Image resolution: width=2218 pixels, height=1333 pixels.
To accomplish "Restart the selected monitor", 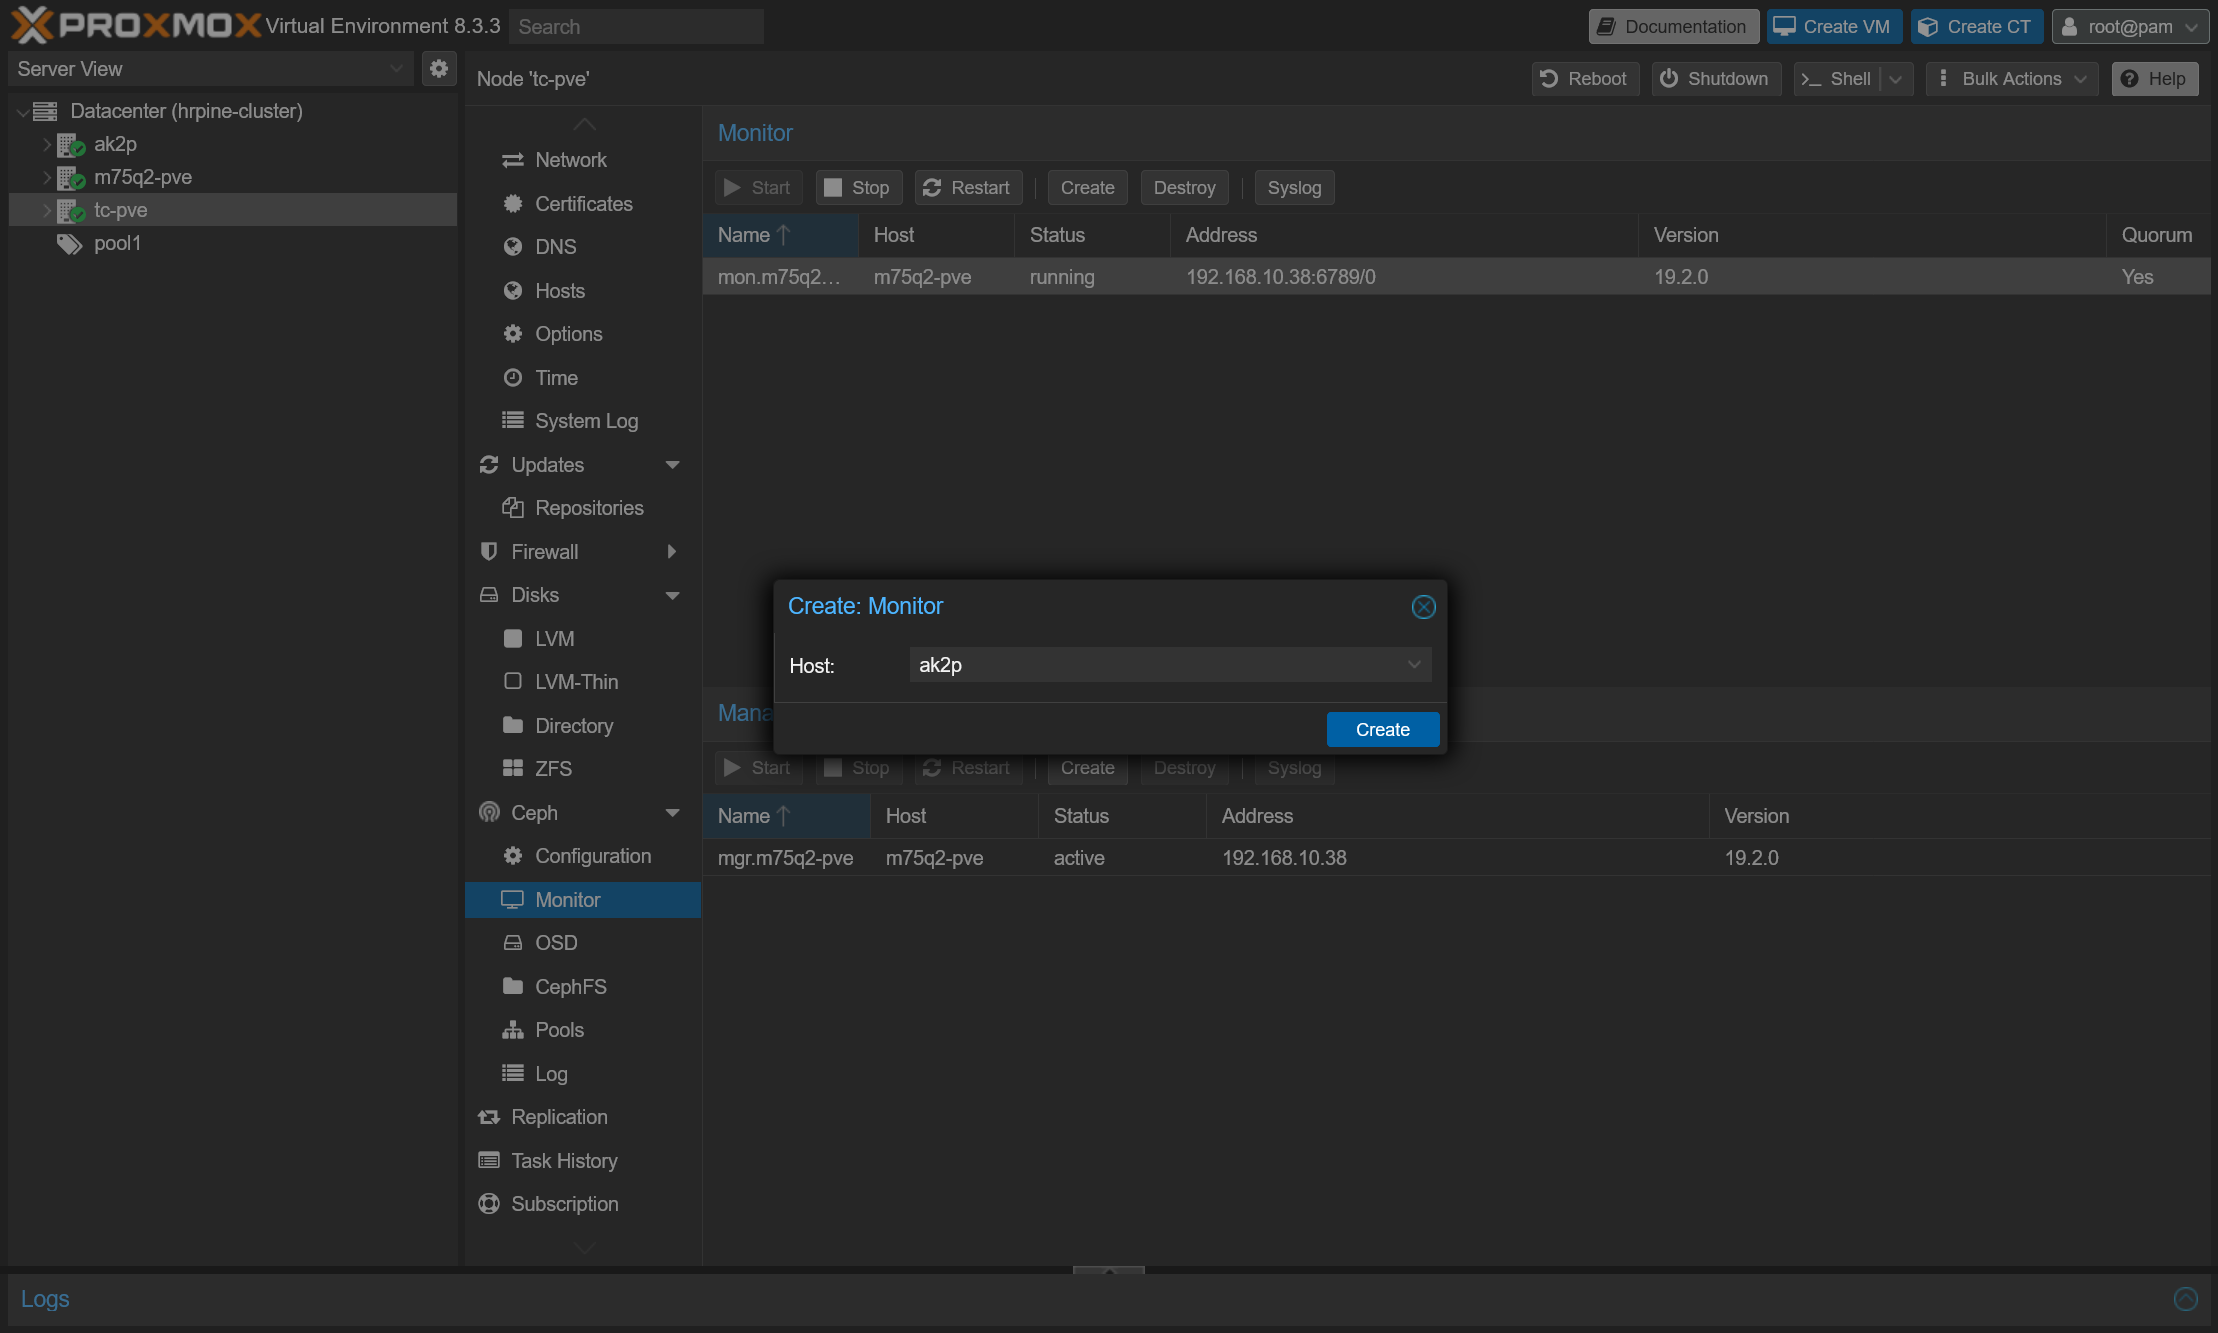I will (x=967, y=188).
